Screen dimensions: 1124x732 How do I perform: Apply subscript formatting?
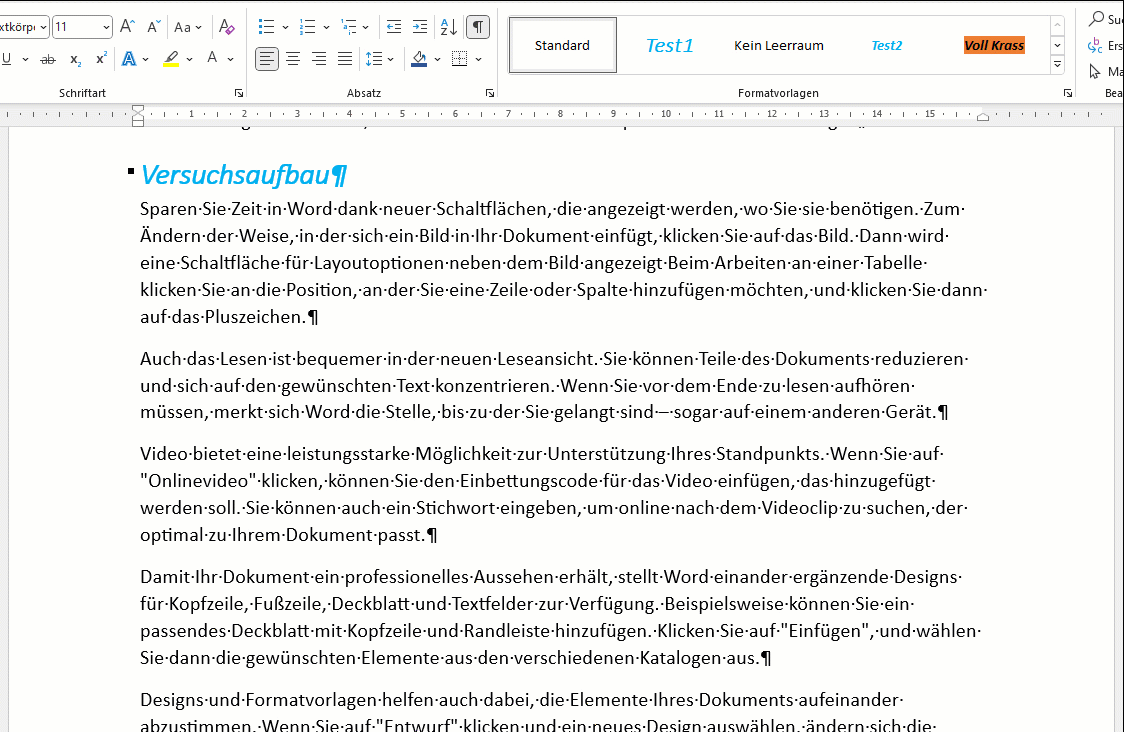pyautogui.click(x=76, y=60)
